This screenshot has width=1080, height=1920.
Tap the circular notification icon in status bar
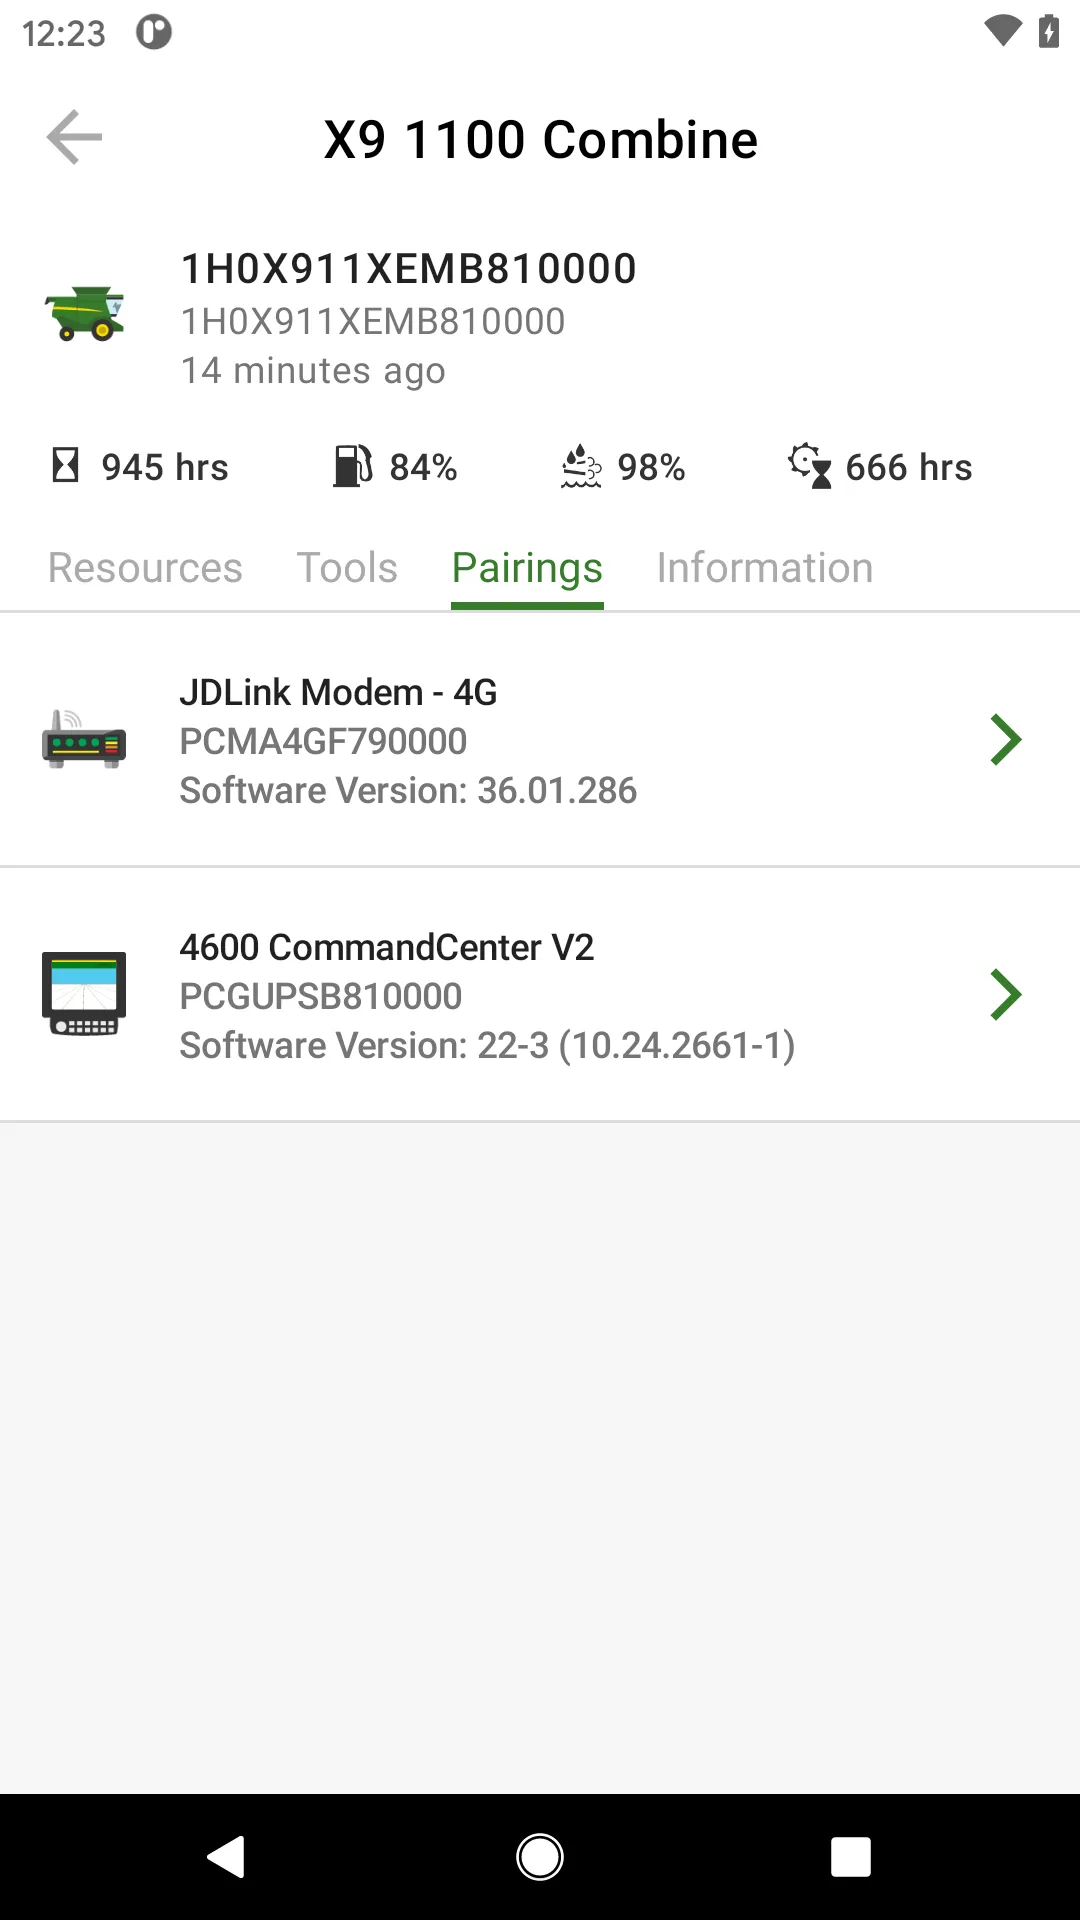coord(154,32)
